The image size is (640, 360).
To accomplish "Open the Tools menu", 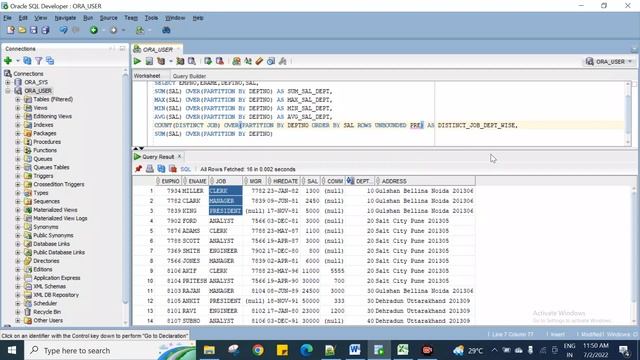I will [151, 18].
